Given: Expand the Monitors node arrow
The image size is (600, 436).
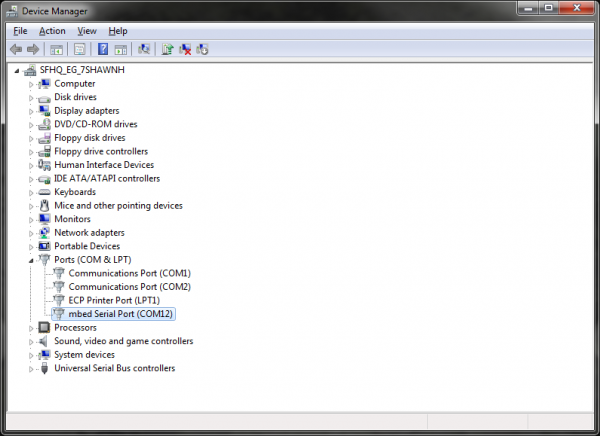Looking at the screenshot, I should tap(31, 220).
